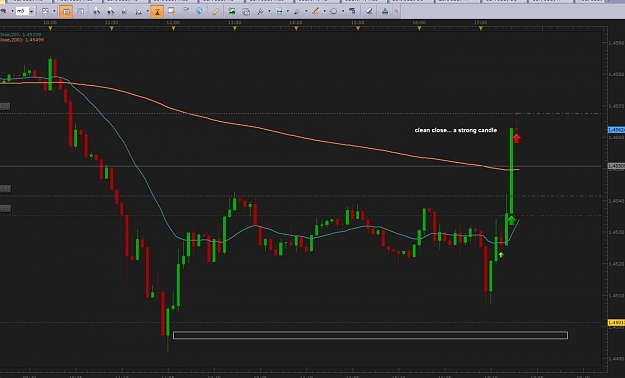Screen dimensions: 625x378
Task: Open the dropdown arrow next to the line tool
Action: tap(324, 12)
